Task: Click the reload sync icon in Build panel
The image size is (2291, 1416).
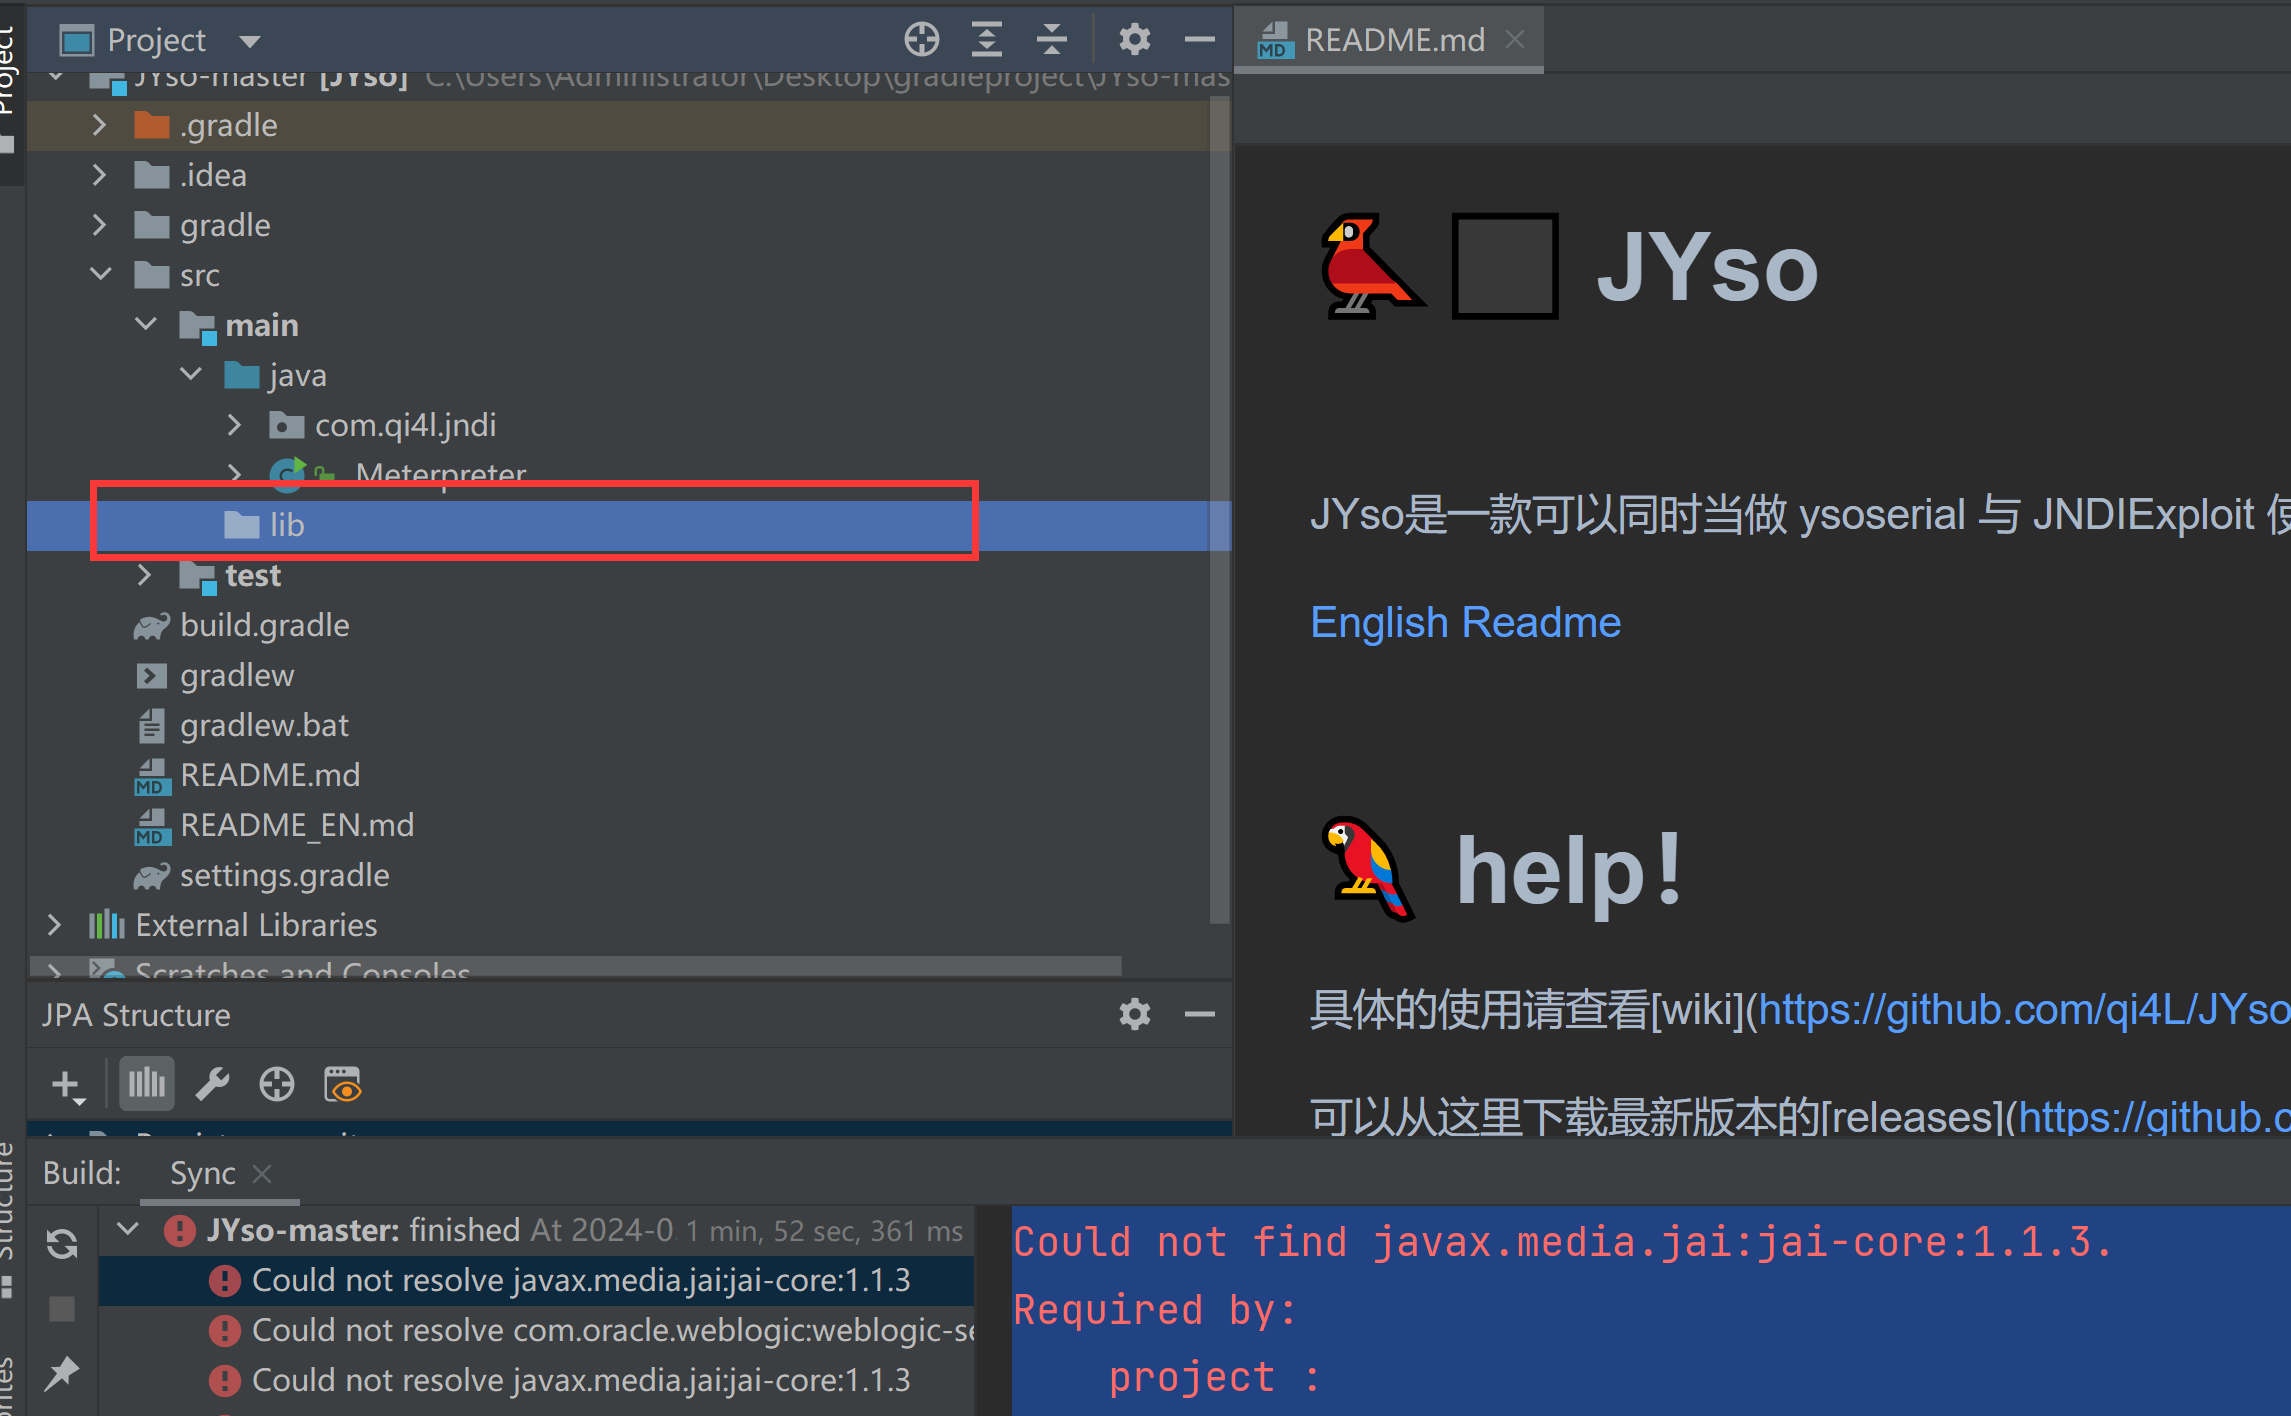Action: [x=62, y=1243]
